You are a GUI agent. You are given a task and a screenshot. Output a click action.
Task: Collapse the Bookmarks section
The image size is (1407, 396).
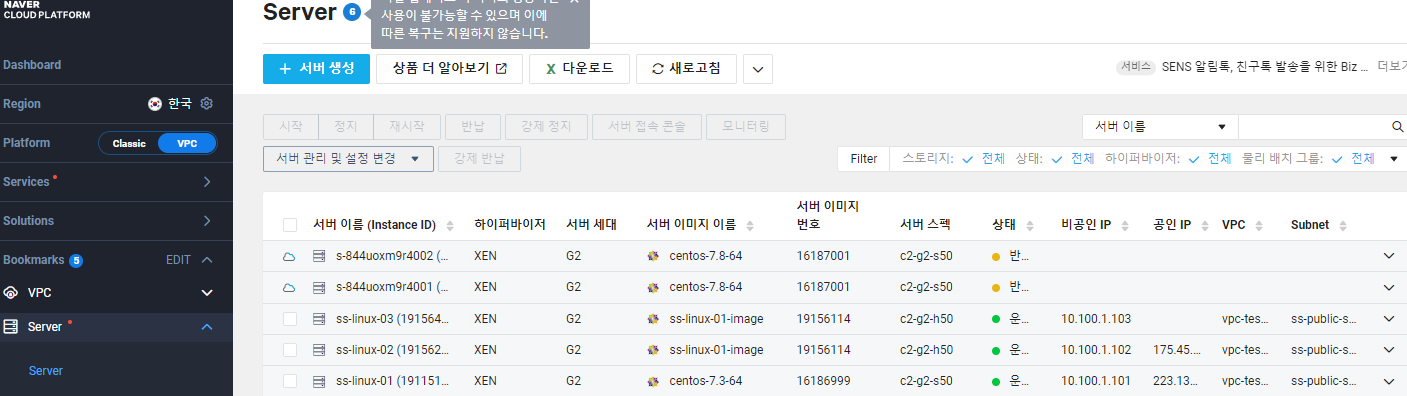[207, 260]
